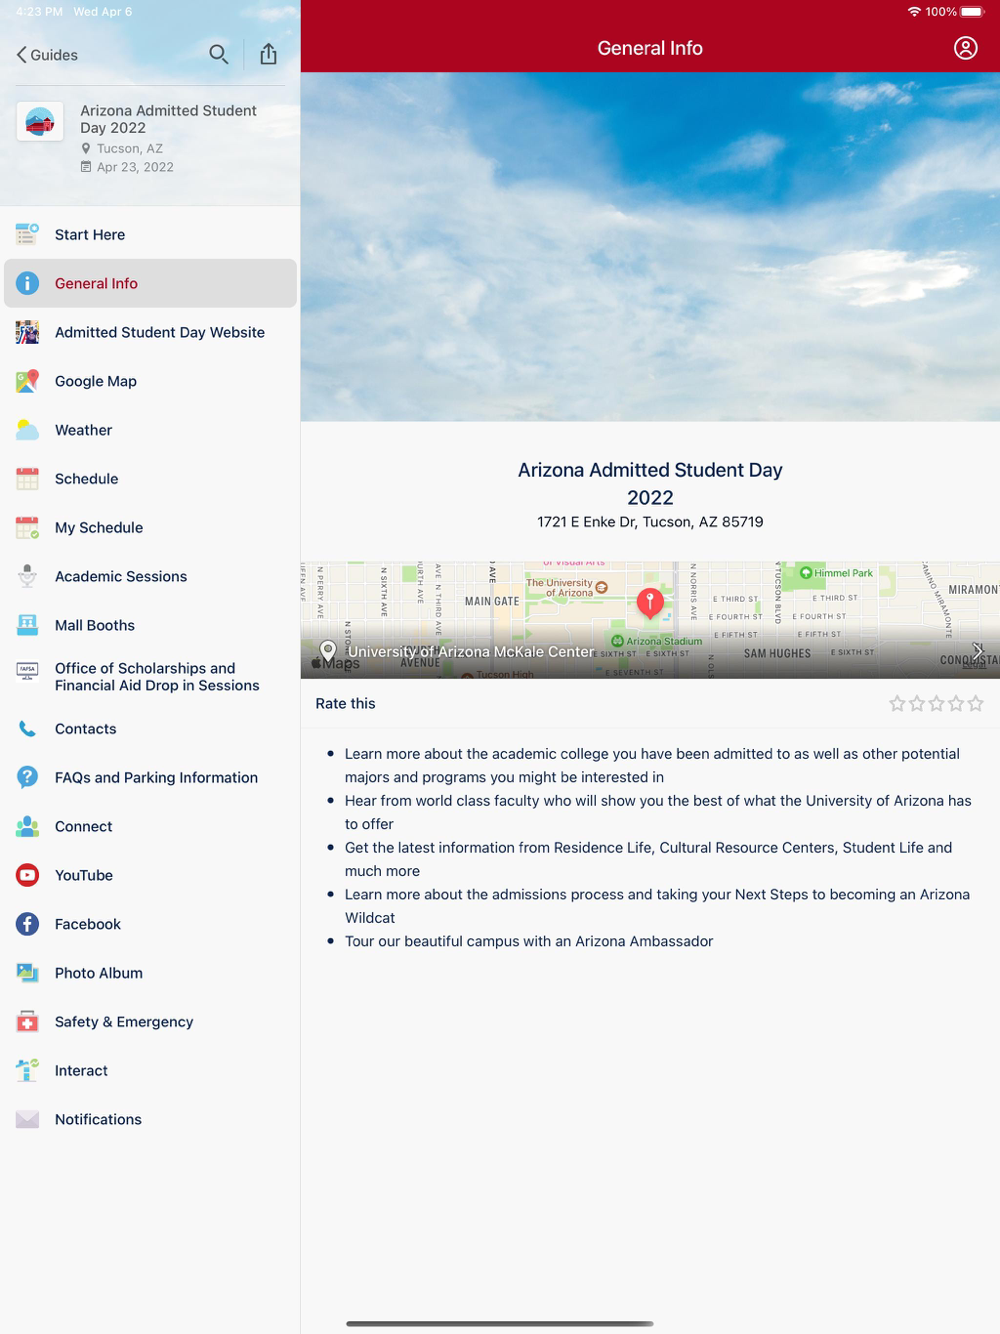Tap the Wi-Fi status icon
The width and height of the screenshot is (1000, 1334).
click(914, 12)
